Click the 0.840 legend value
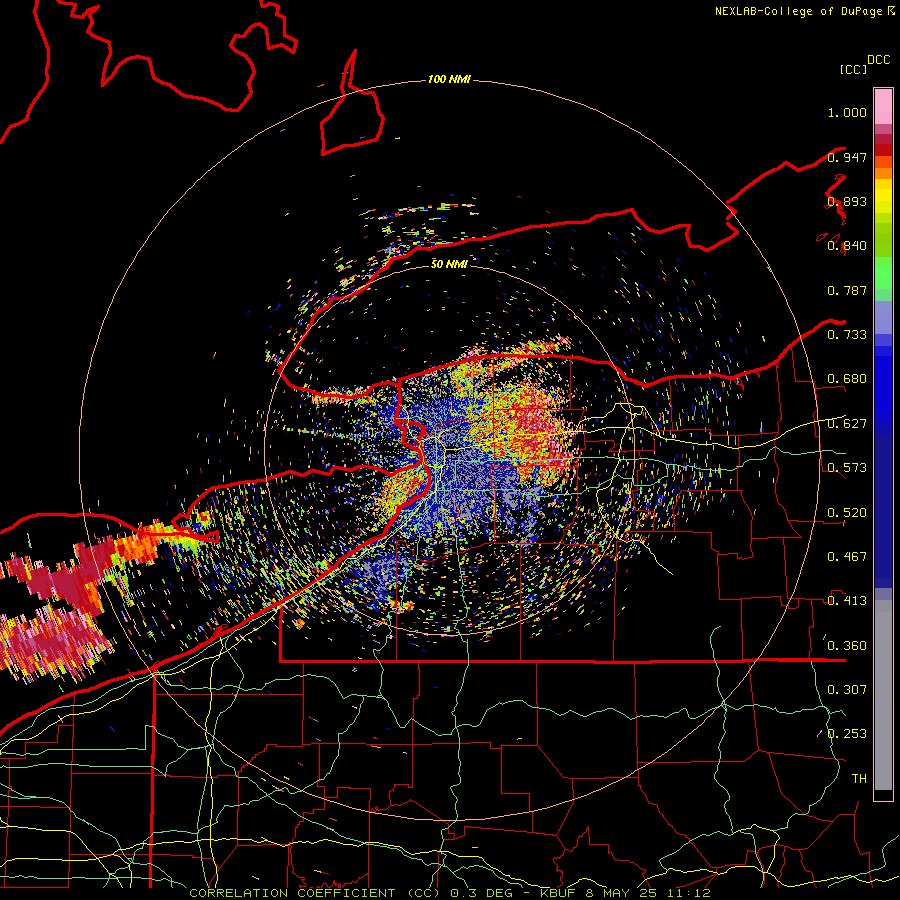Image resolution: width=900 pixels, height=900 pixels. tap(847, 246)
